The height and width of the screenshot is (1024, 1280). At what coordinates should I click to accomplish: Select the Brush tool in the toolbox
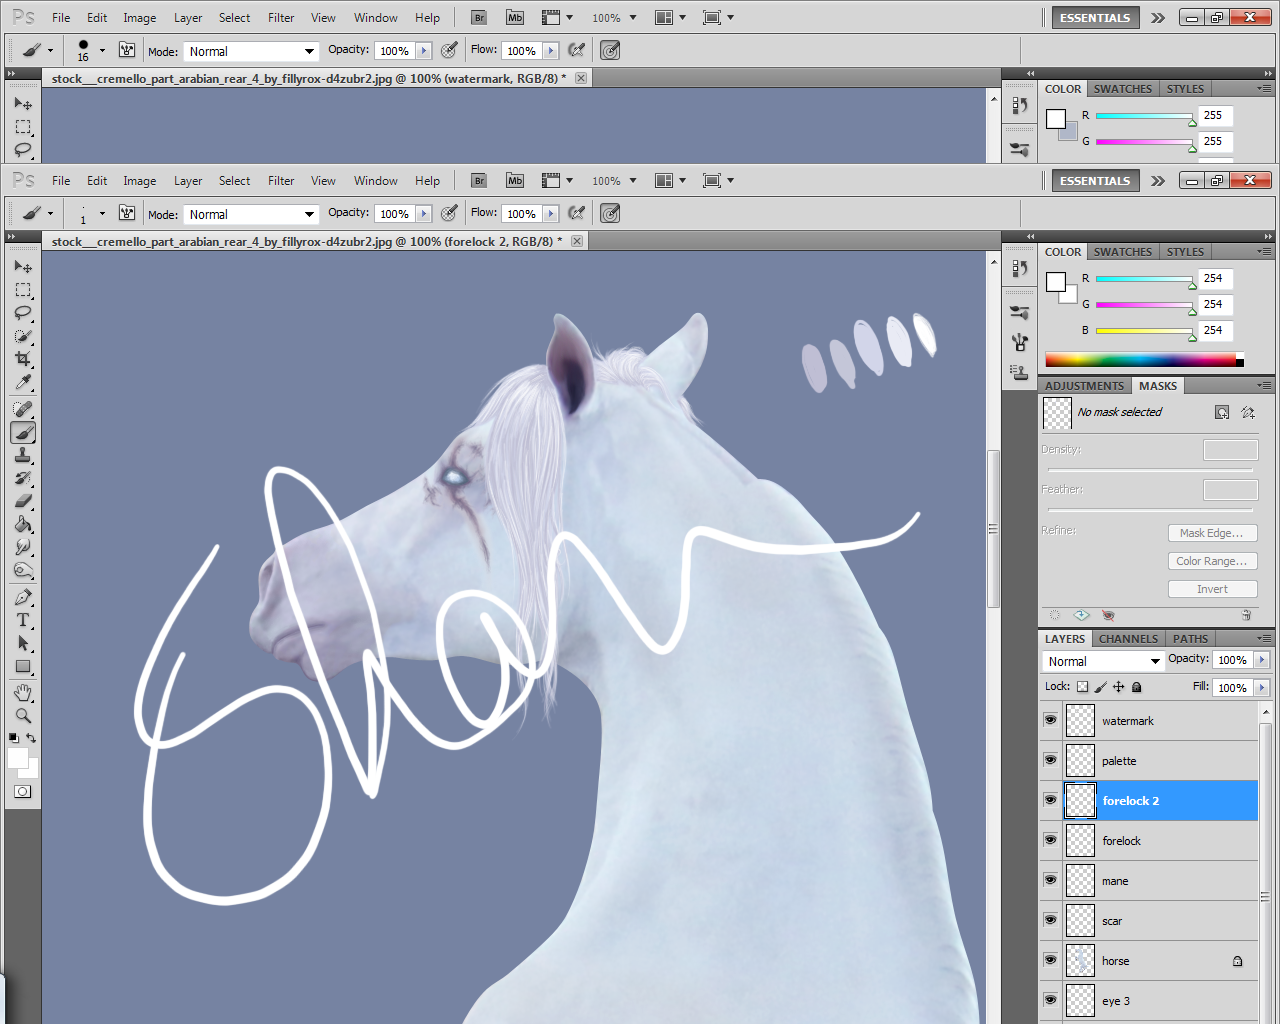click(23, 432)
